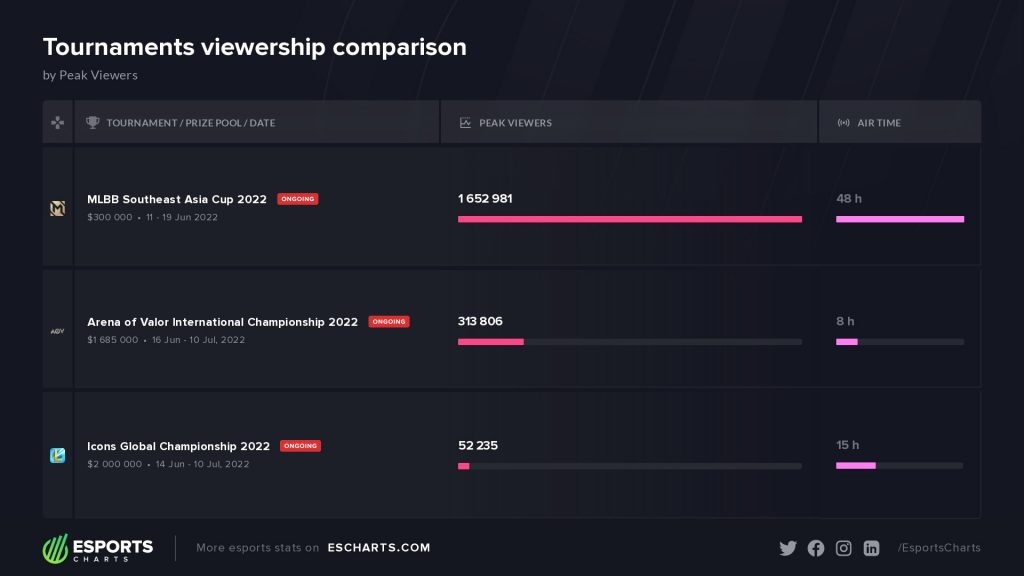This screenshot has height=576, width=1024.
Task: Open the Facebook icon in footer
Action: coord(816,548)
